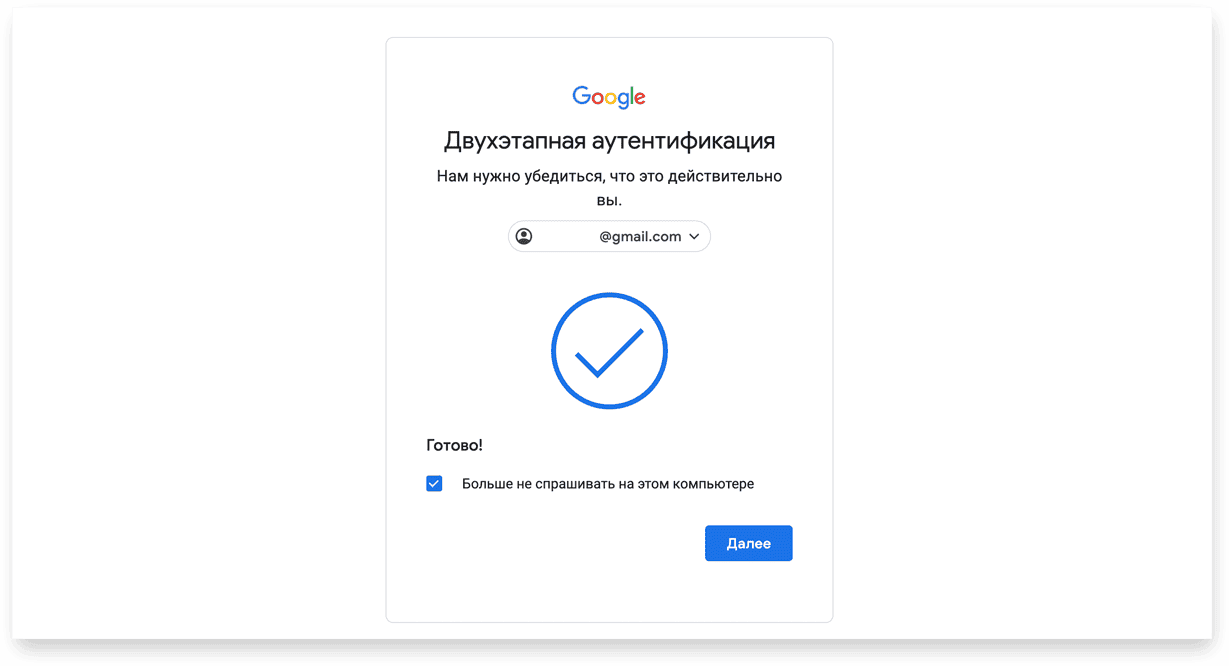Click the green letter l in the Google logo
1229x666 pixels.
point(632,95)
